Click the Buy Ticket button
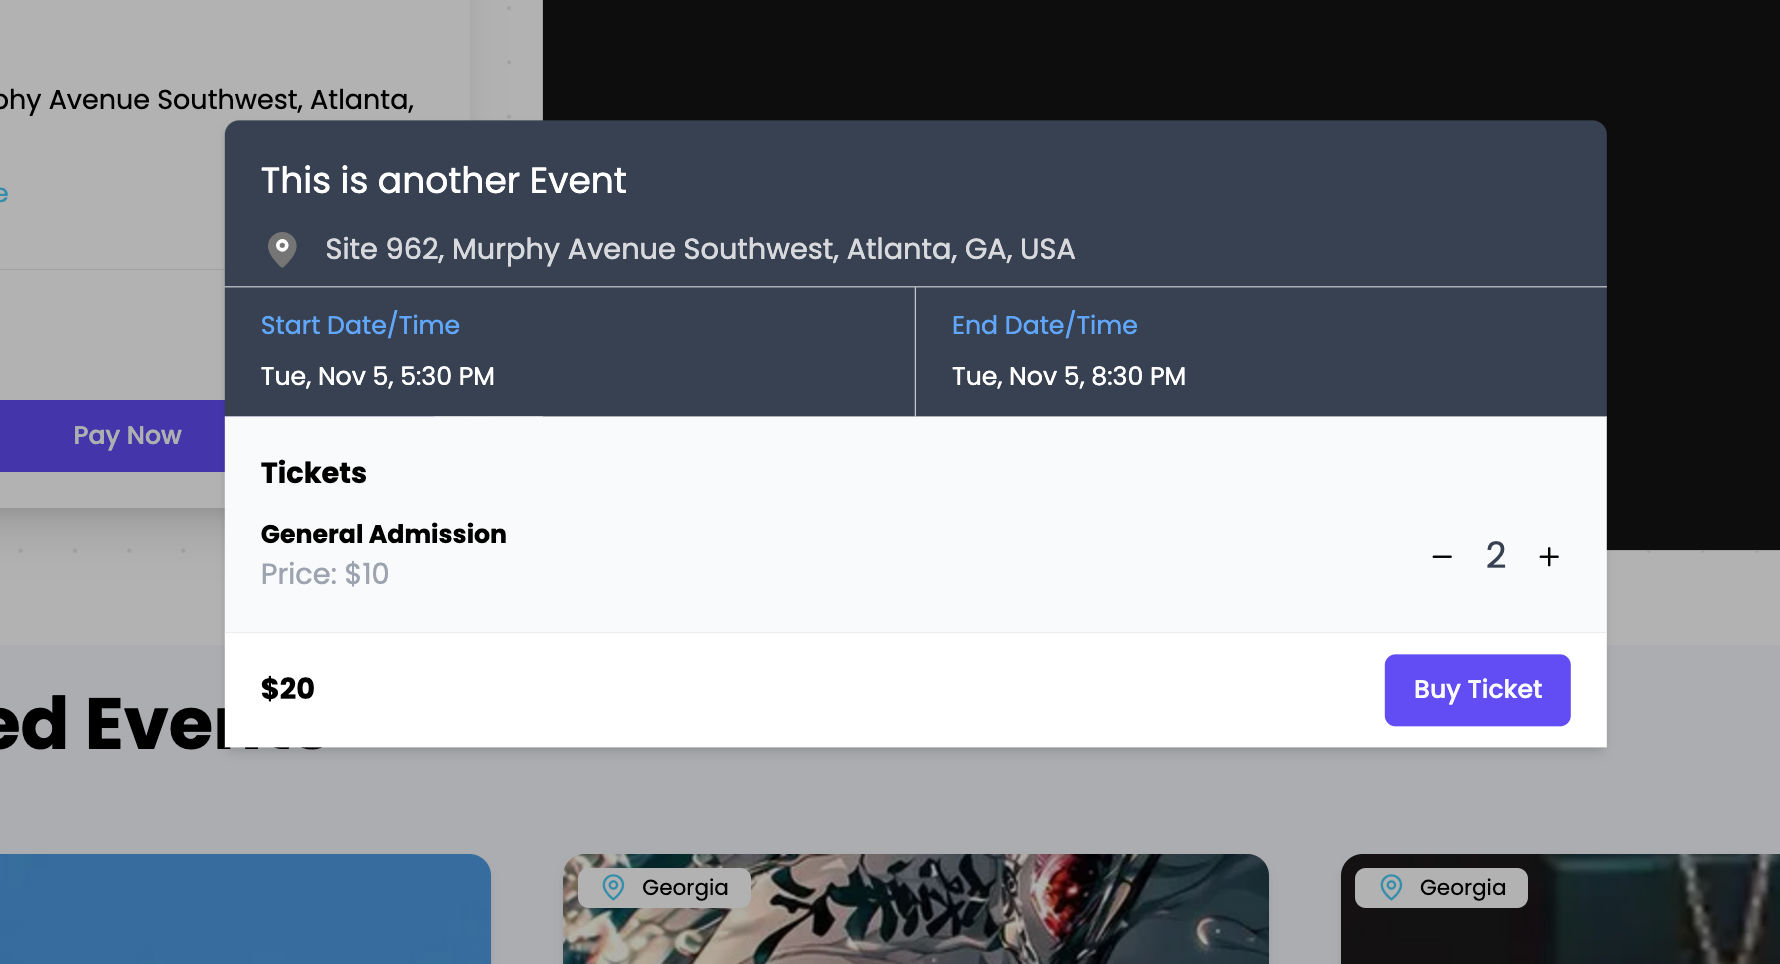 pos(1477,690)
